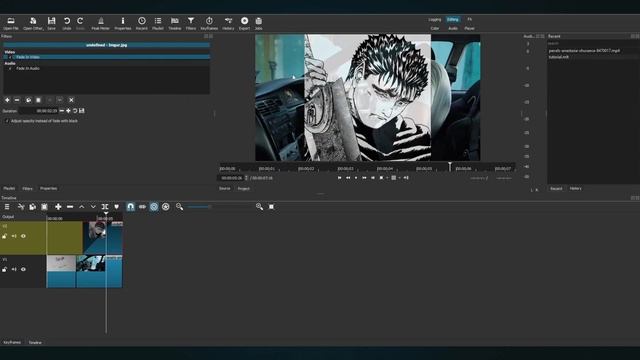Lock the V2 track
This screenshot has width=640, height=360.
click(4, 236)
